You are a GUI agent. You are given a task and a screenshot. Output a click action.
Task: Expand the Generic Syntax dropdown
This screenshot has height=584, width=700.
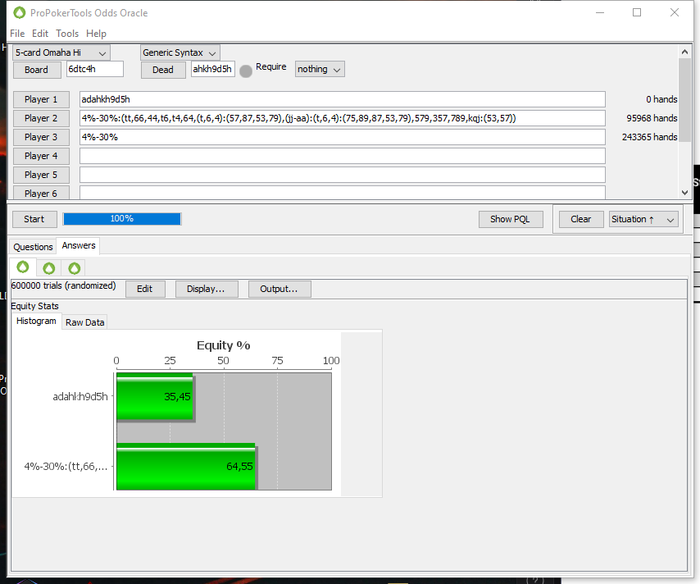[179, 53]
